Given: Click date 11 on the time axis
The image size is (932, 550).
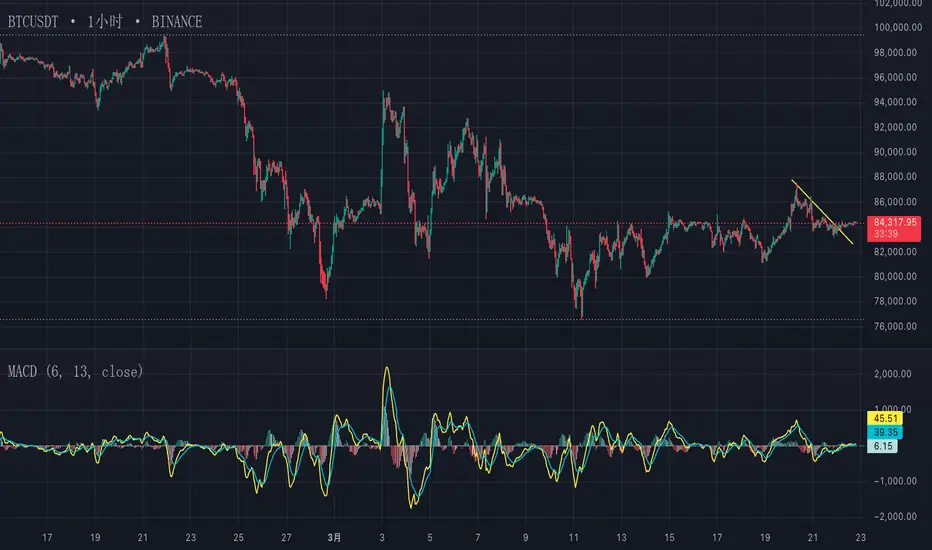Looking at the screenshot, I should 573,538.
